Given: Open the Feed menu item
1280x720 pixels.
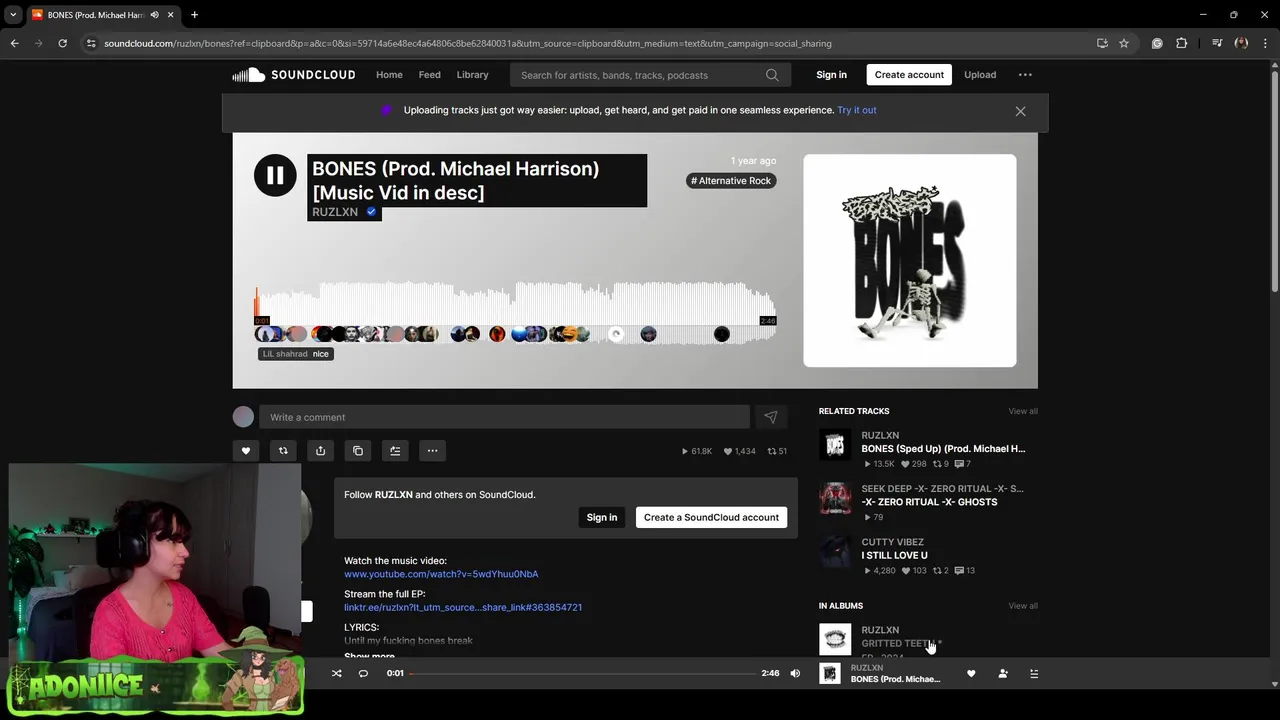Looking at the screenshot, I should click(430, 75).
